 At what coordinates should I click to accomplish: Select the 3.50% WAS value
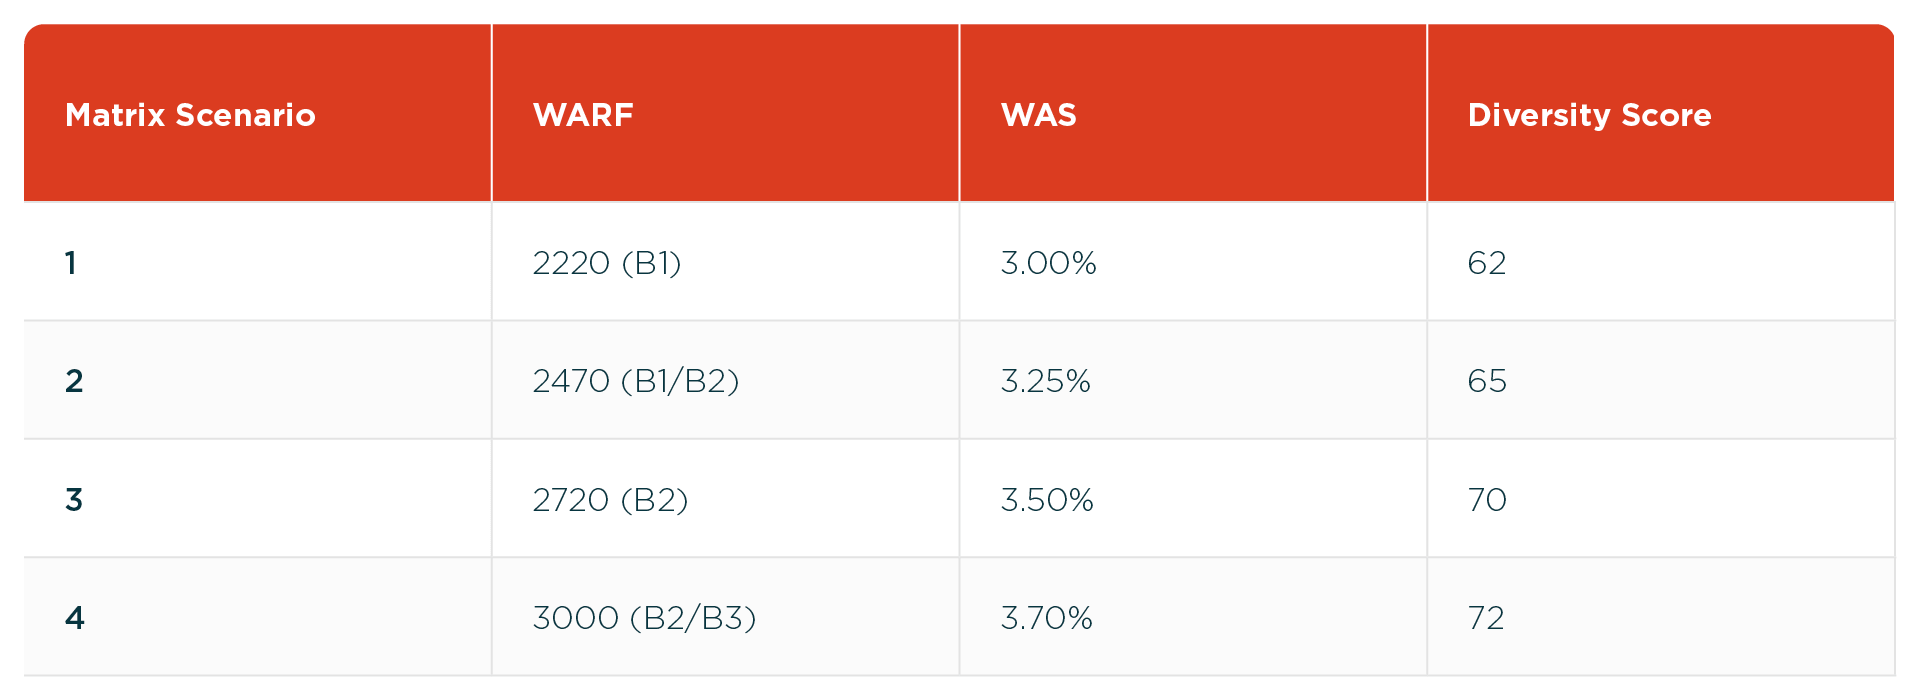coord(1047,500)
